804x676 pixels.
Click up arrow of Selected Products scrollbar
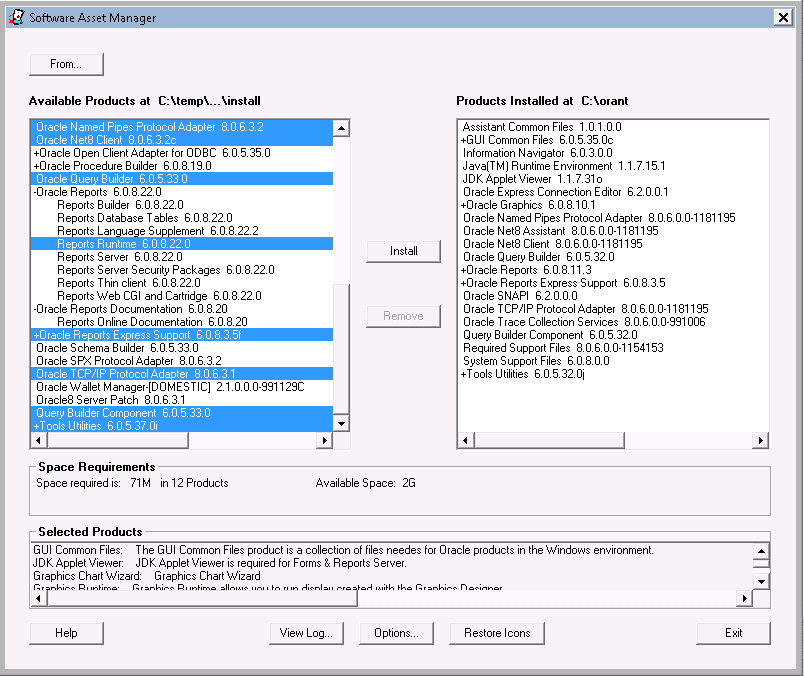(x=761, y=551)
